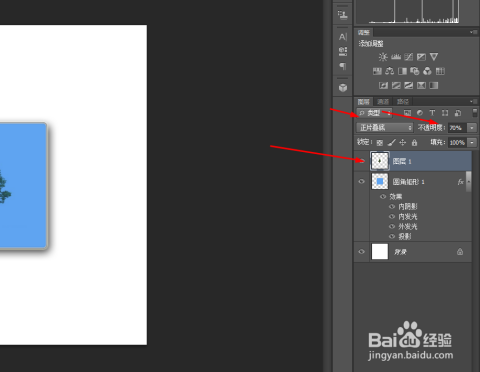Open the 3D panel cube icon
Screen dimensions: 480x372
pos(343,88)
